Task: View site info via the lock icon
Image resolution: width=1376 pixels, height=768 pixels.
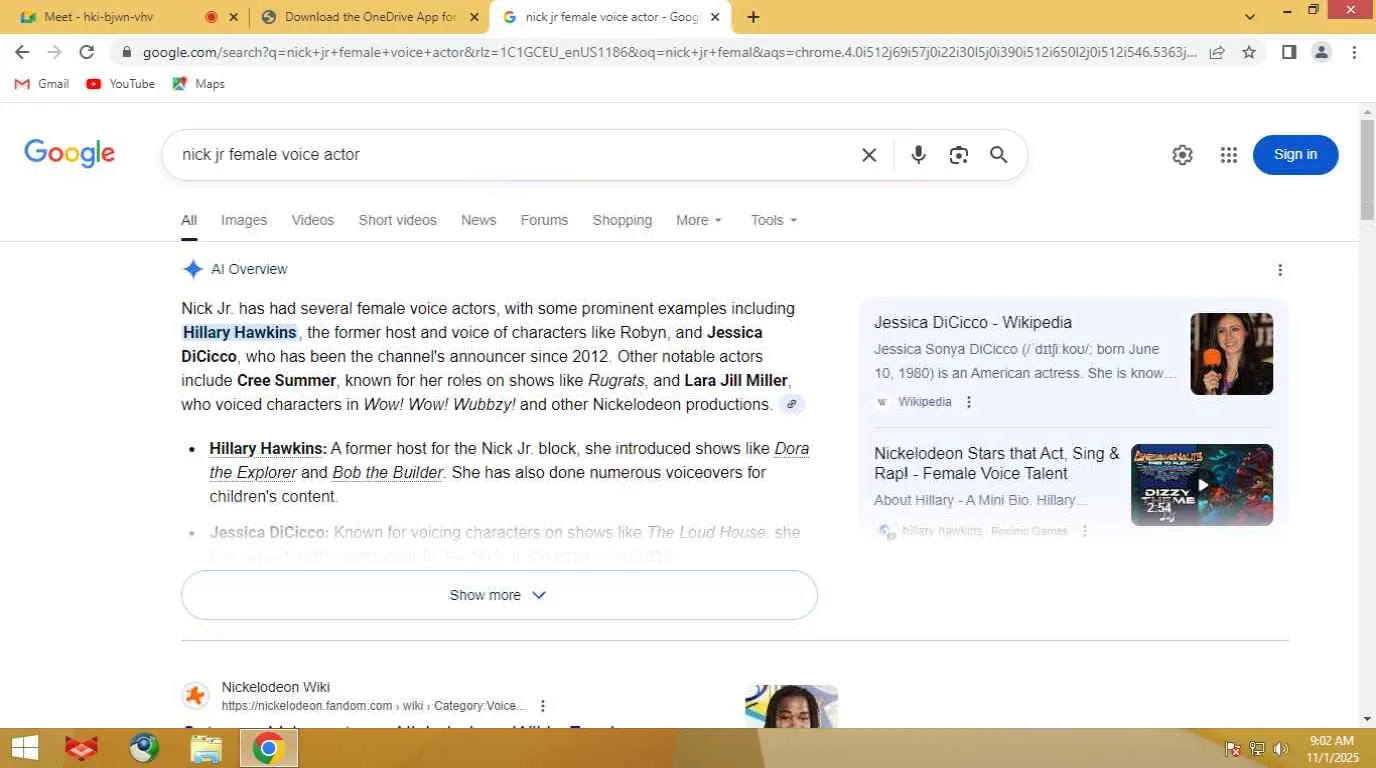Action: [126, 52]
